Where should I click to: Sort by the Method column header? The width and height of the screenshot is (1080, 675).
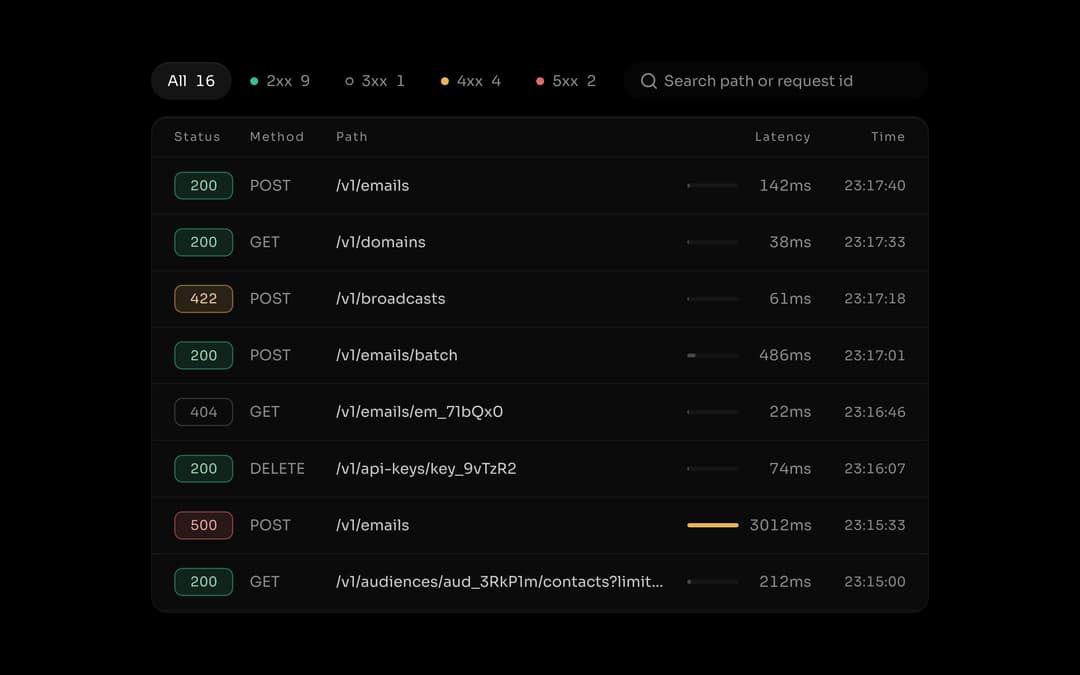(277, 137)
